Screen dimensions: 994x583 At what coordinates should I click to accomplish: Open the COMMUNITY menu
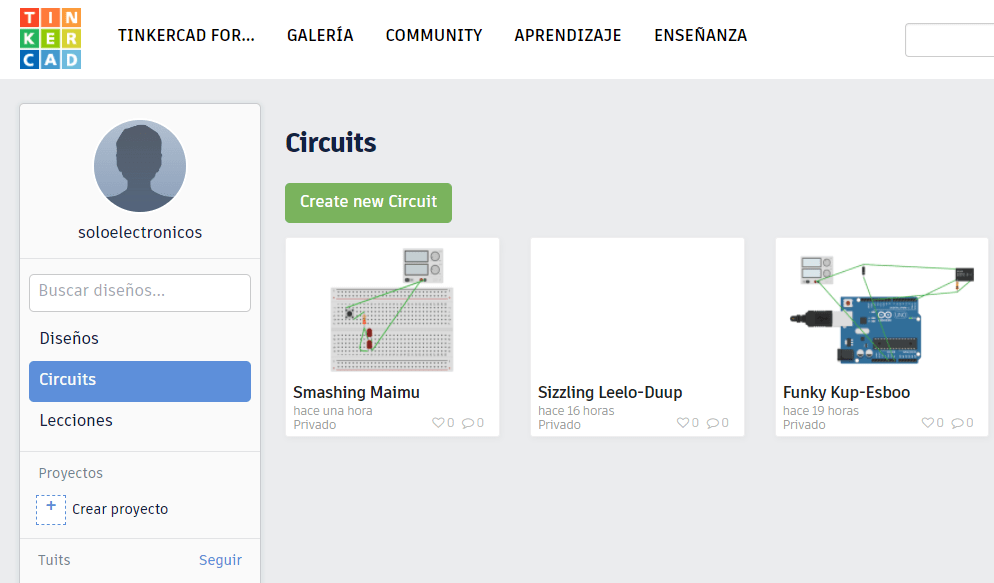point(433,35)
